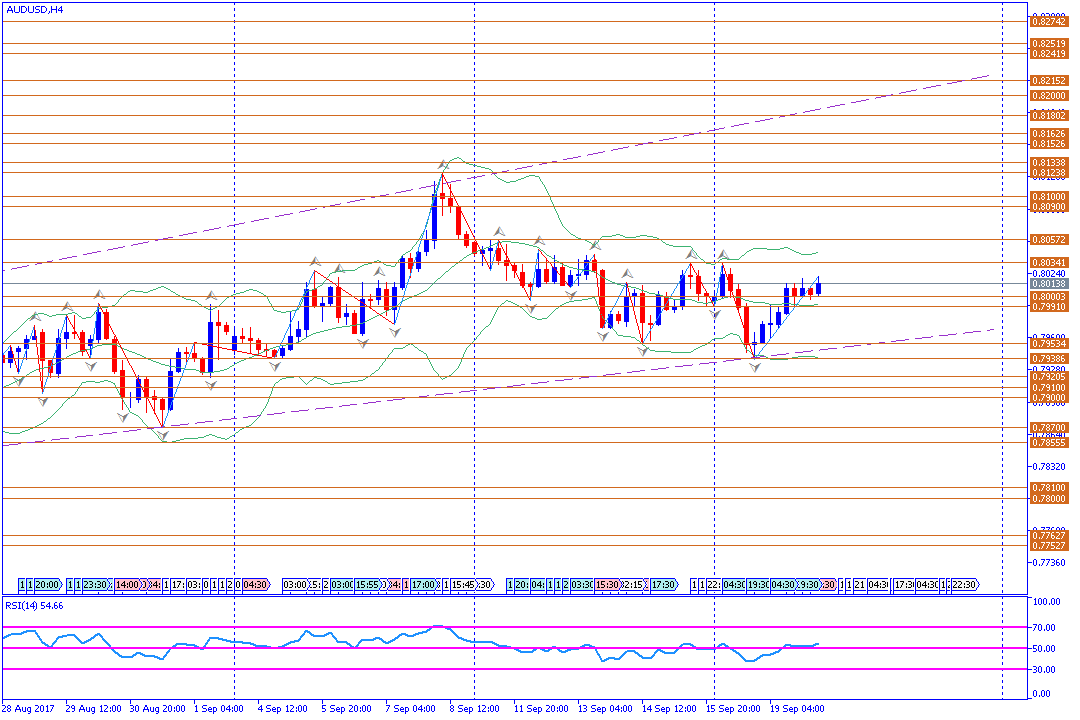The image size is (1080, 720).
Task: Select the 0.78000 price level label
Action: pyautogui.click(x=1049, y=499)
